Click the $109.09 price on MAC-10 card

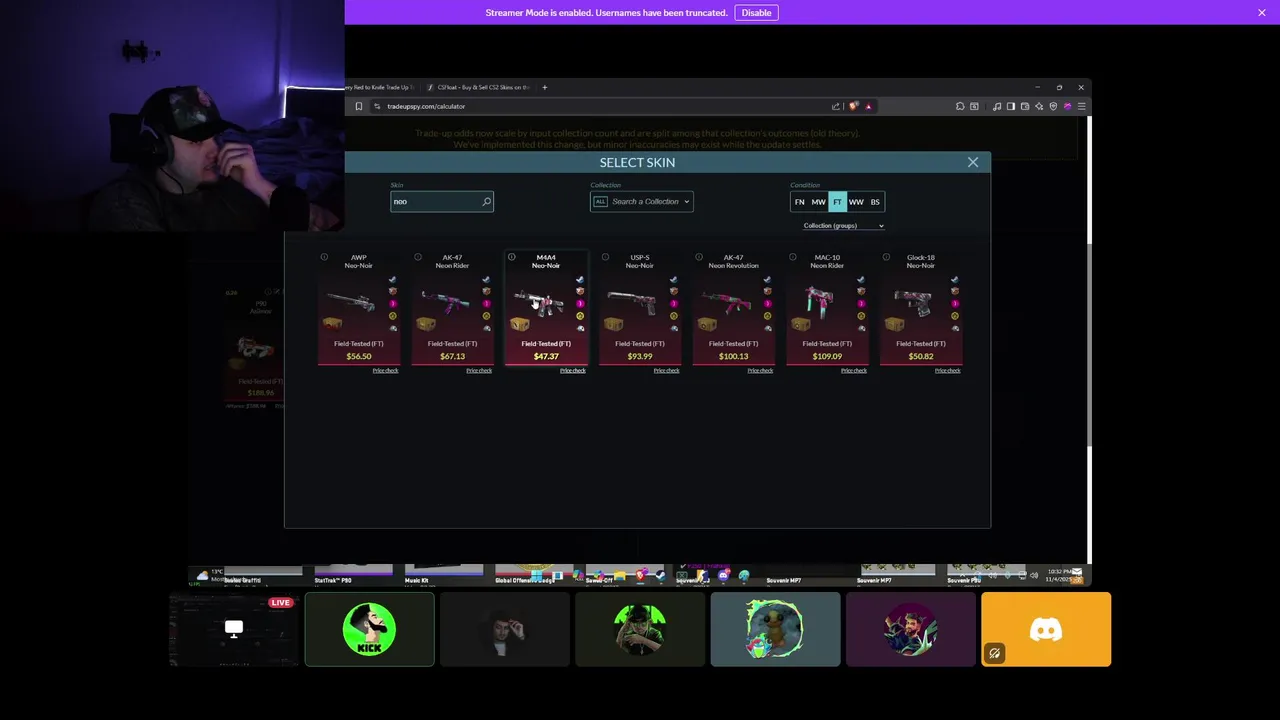827,356
